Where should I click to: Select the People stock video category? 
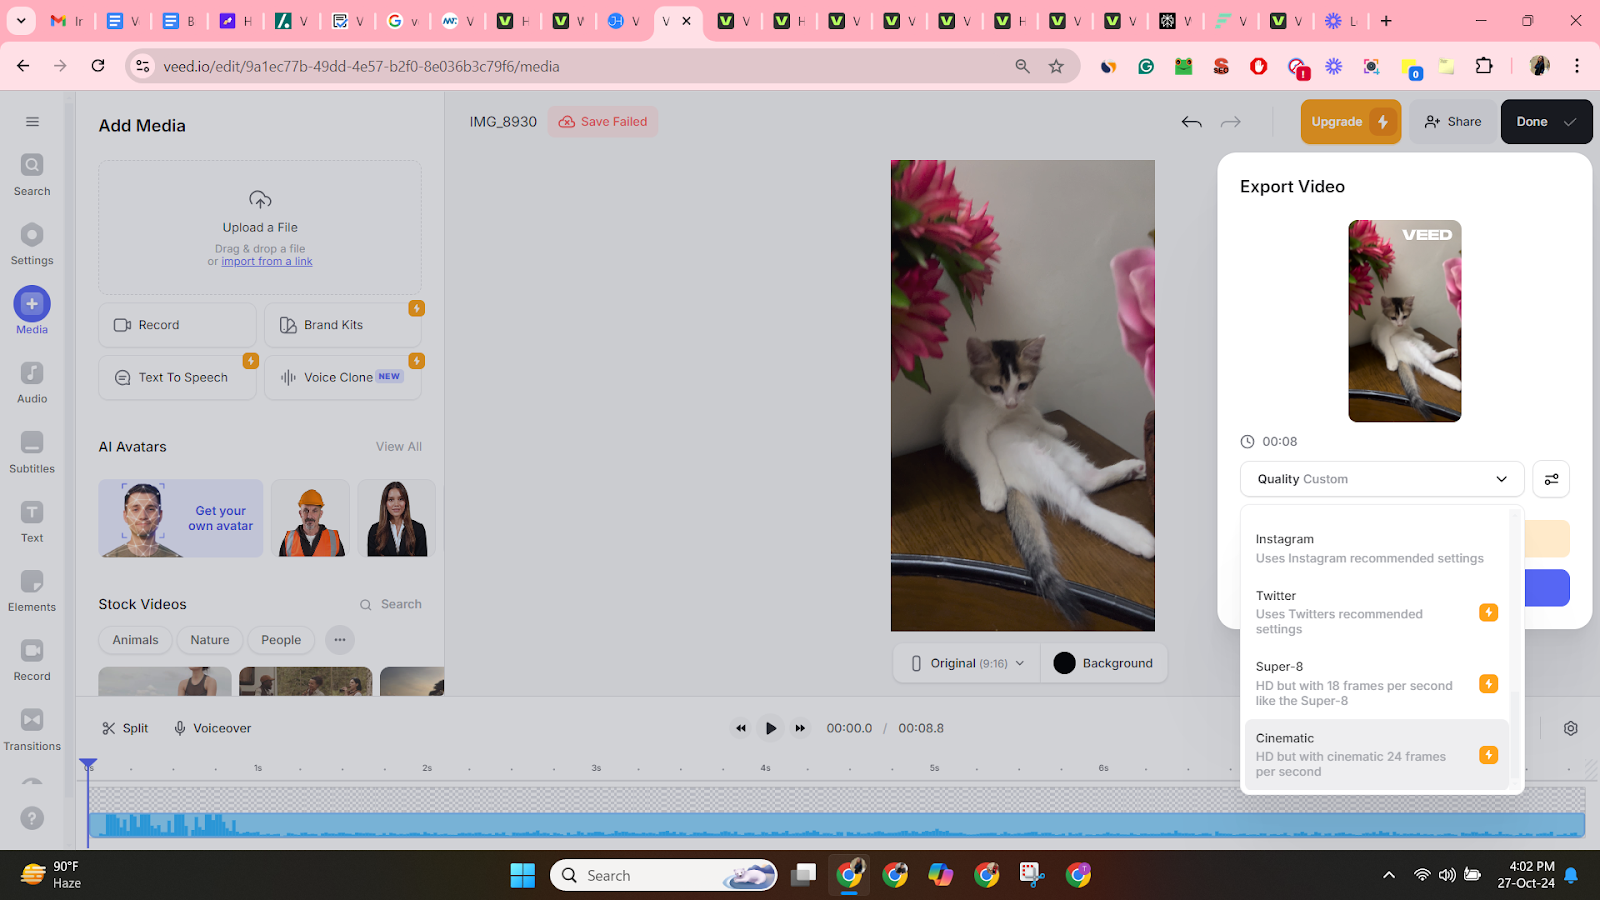pos(281,640)
